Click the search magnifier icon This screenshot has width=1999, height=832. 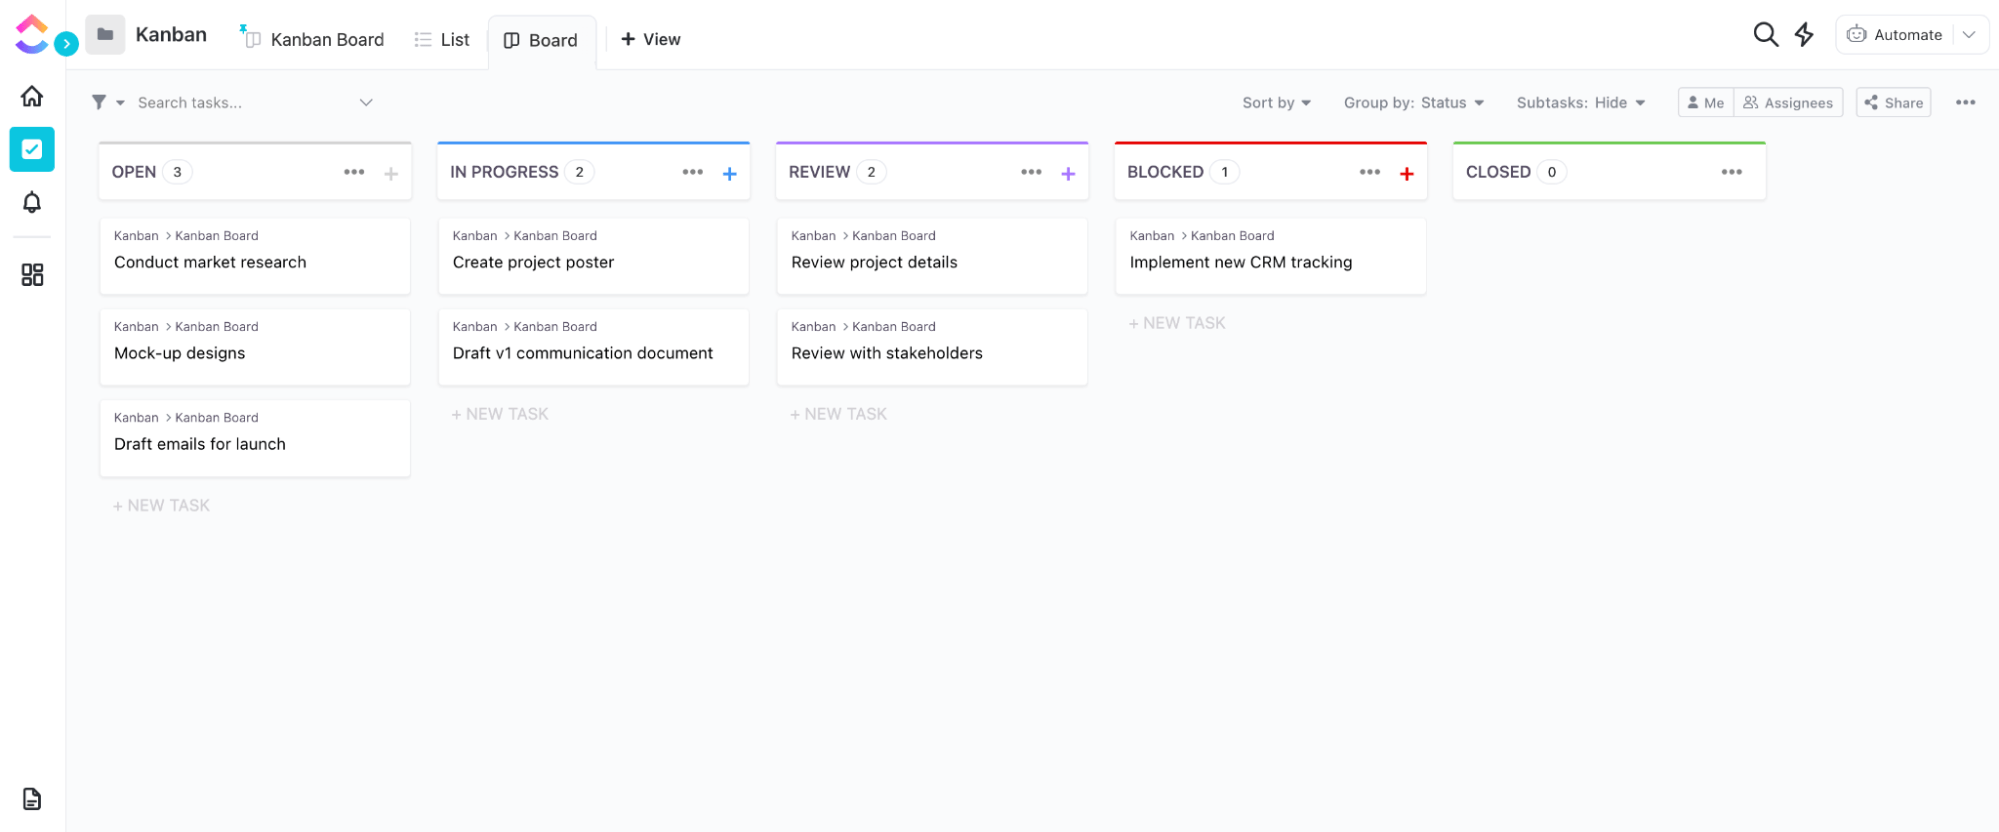coord(1765,35)
